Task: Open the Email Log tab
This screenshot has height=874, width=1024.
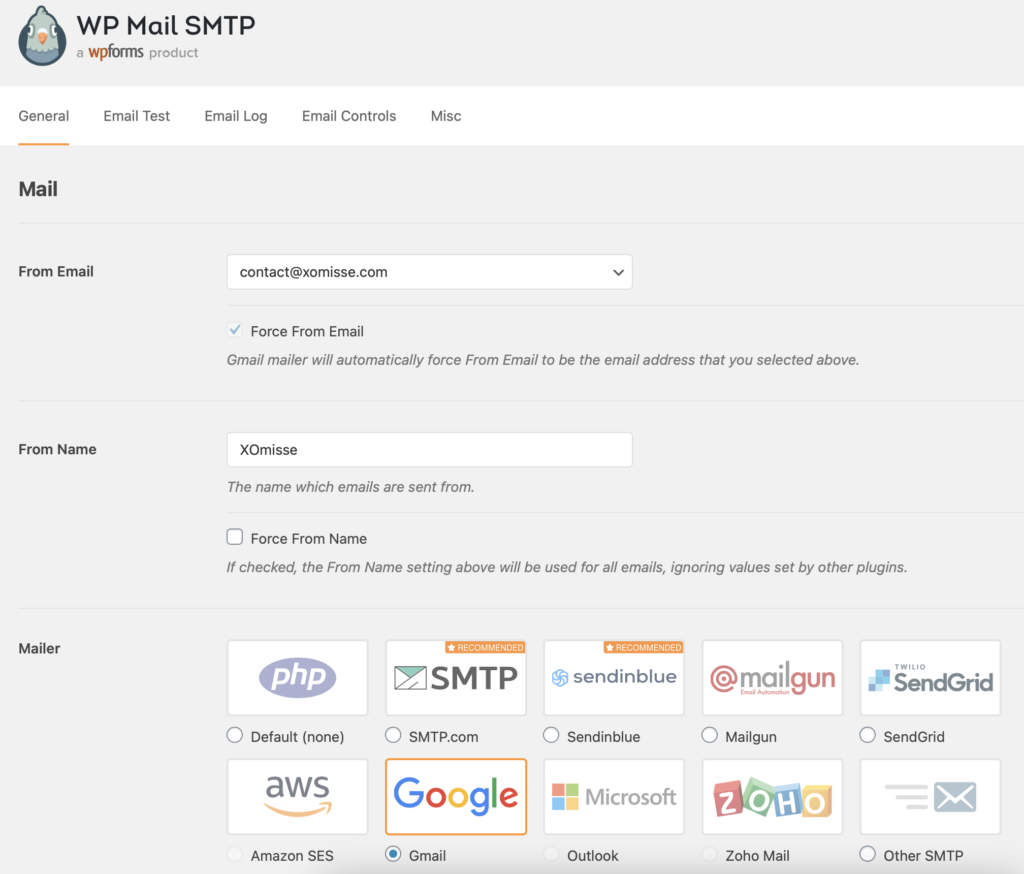Action: click(236, 116)
